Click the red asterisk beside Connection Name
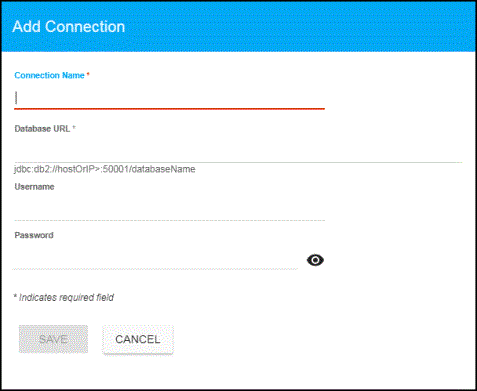 point(88,74)
